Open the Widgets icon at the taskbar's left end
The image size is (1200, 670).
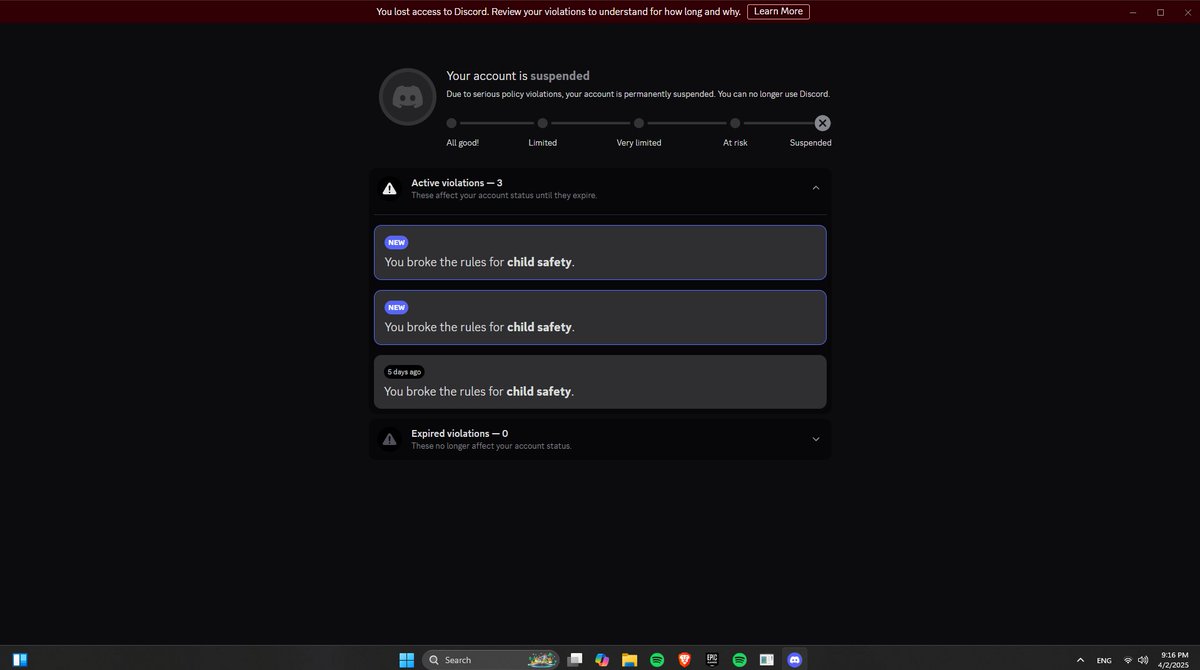pyautogui.click(x=20, y=660)
